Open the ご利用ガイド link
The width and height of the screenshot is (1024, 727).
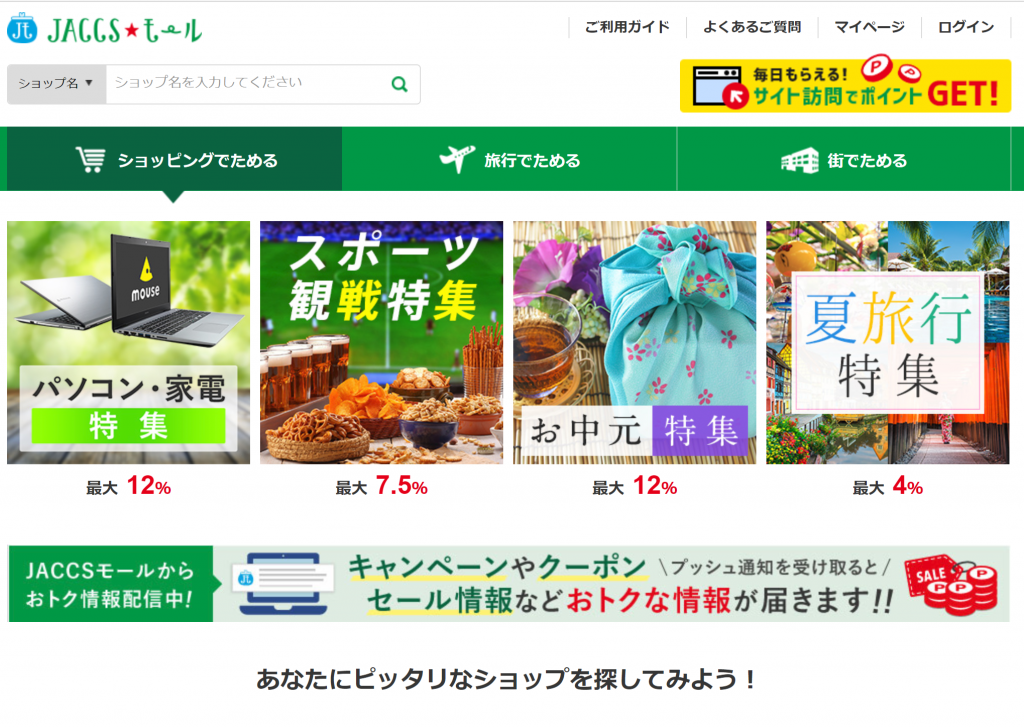(627, 27)
